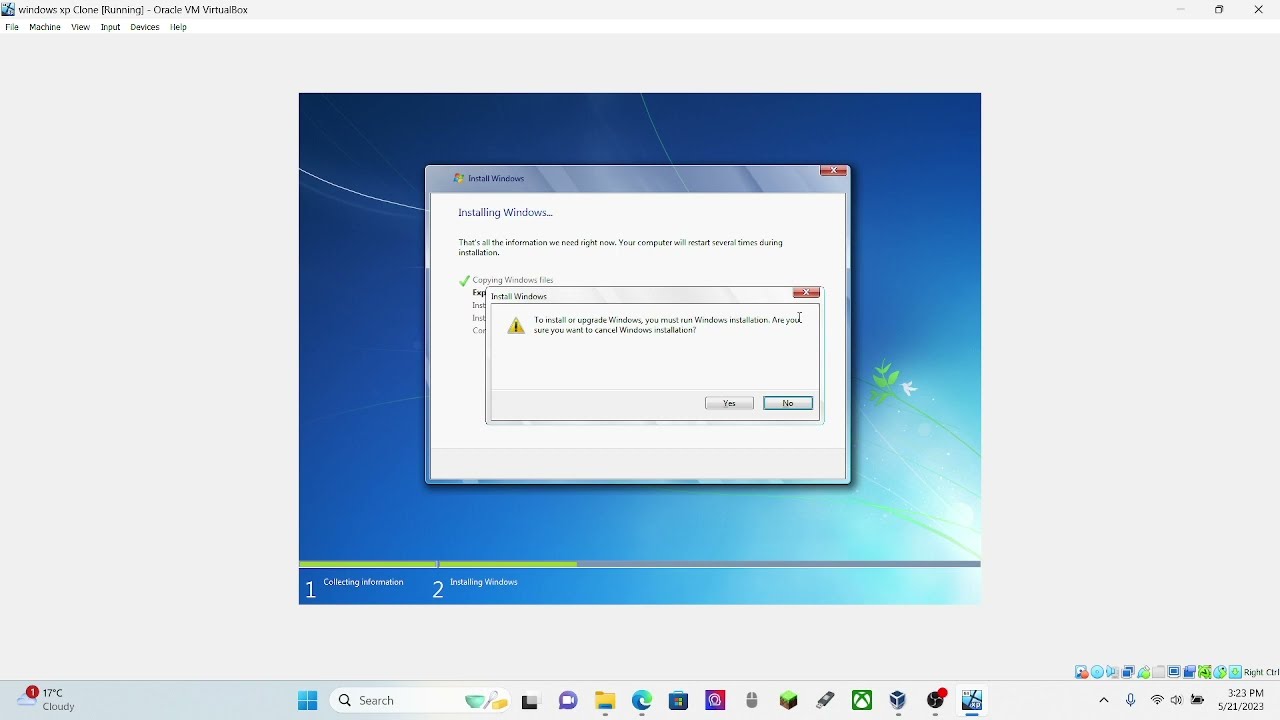
Task: Click the speaker volume icon in tray
Action: [x=1177, y=701]
